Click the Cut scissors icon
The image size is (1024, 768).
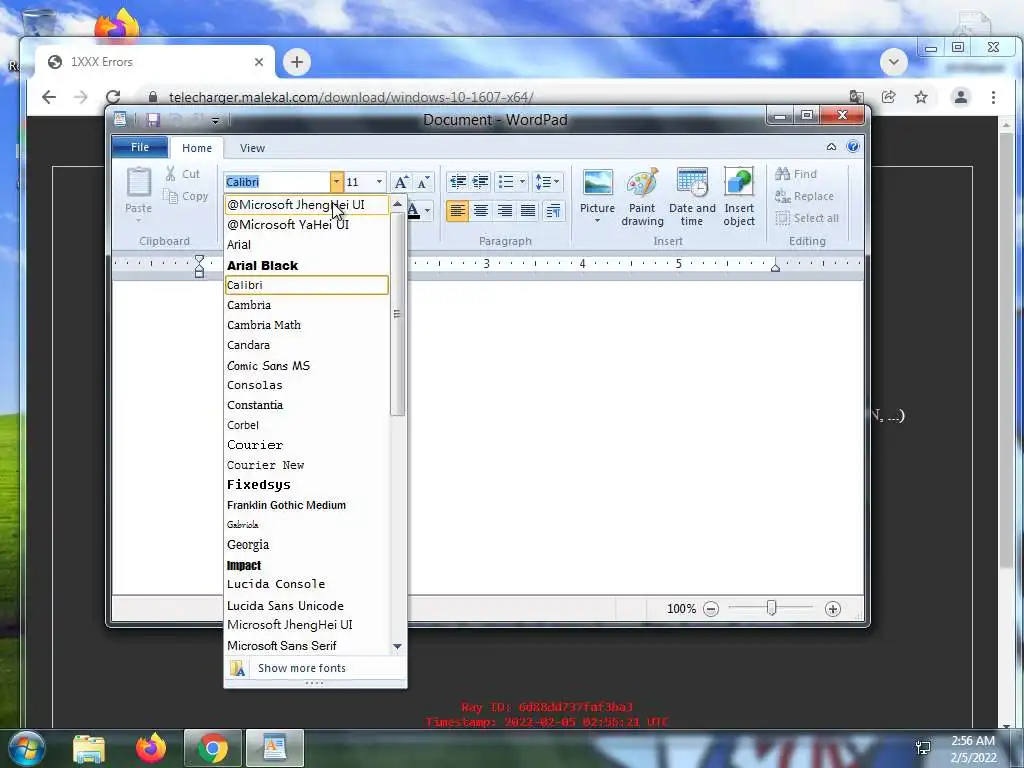tap(170, 174)
